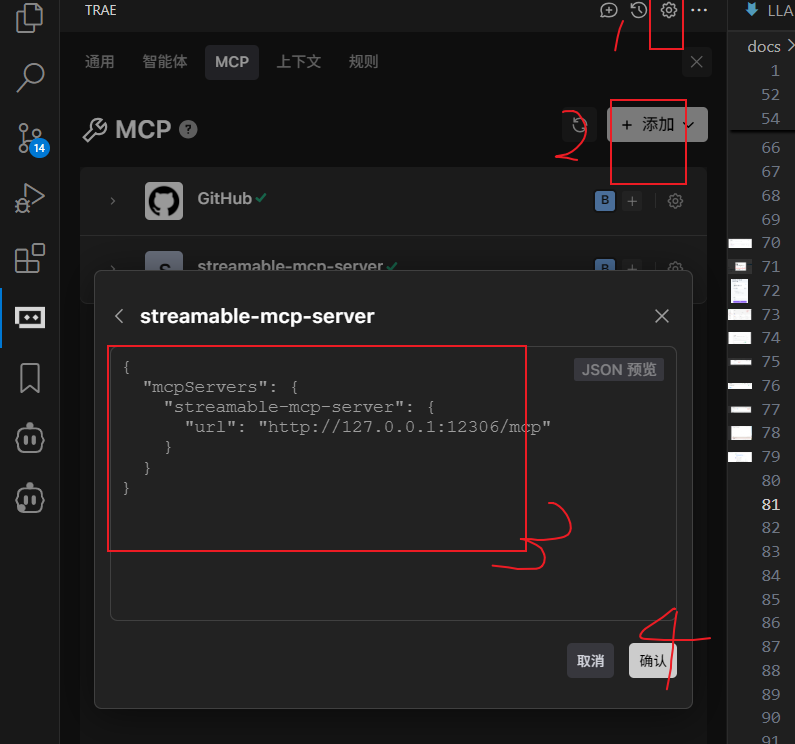Open chat history clock icon
795x744 pixels.
(x=638, y=10)
